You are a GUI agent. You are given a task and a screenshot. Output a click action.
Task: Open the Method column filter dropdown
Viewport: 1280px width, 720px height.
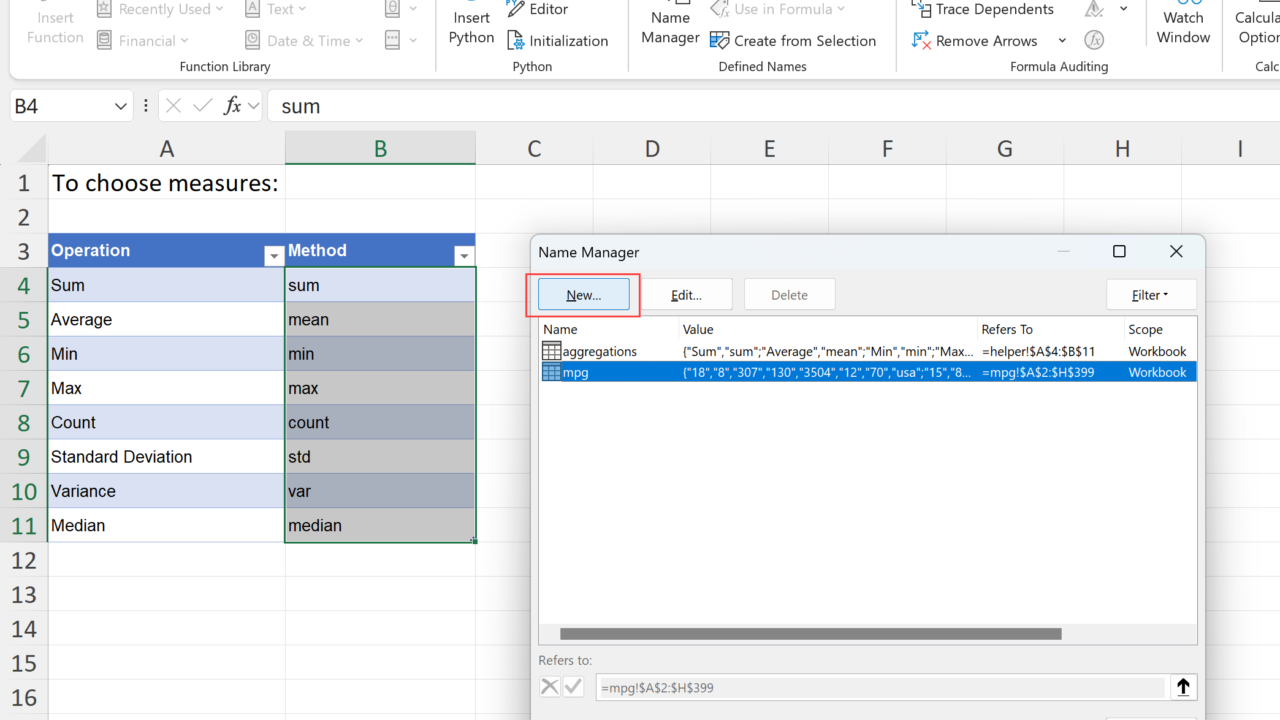463,257
